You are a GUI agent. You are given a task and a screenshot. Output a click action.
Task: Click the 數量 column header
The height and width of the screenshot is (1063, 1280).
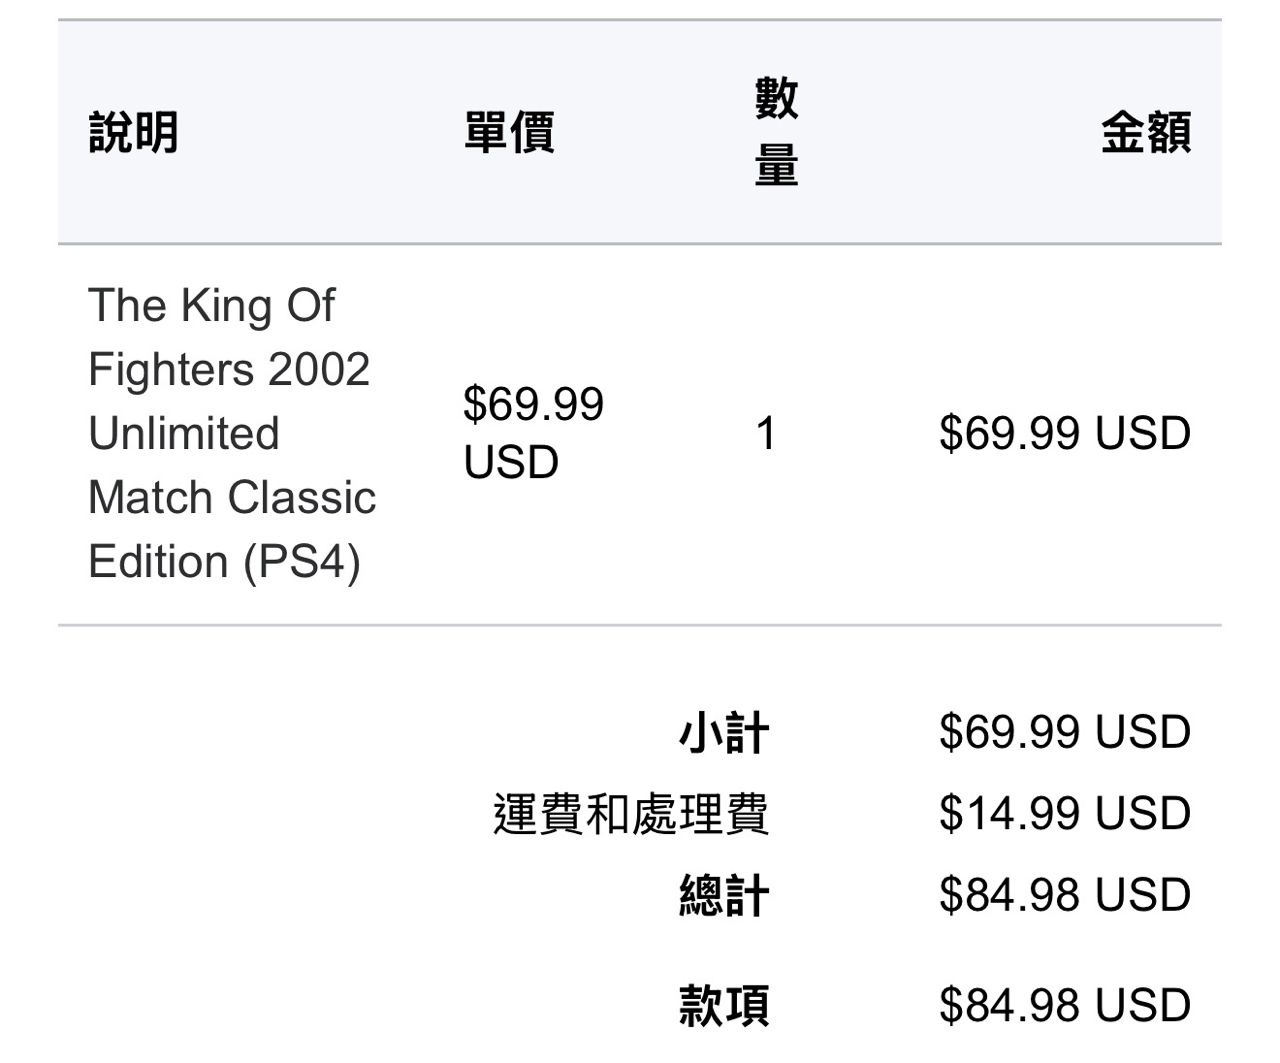(x=776, y=131)
